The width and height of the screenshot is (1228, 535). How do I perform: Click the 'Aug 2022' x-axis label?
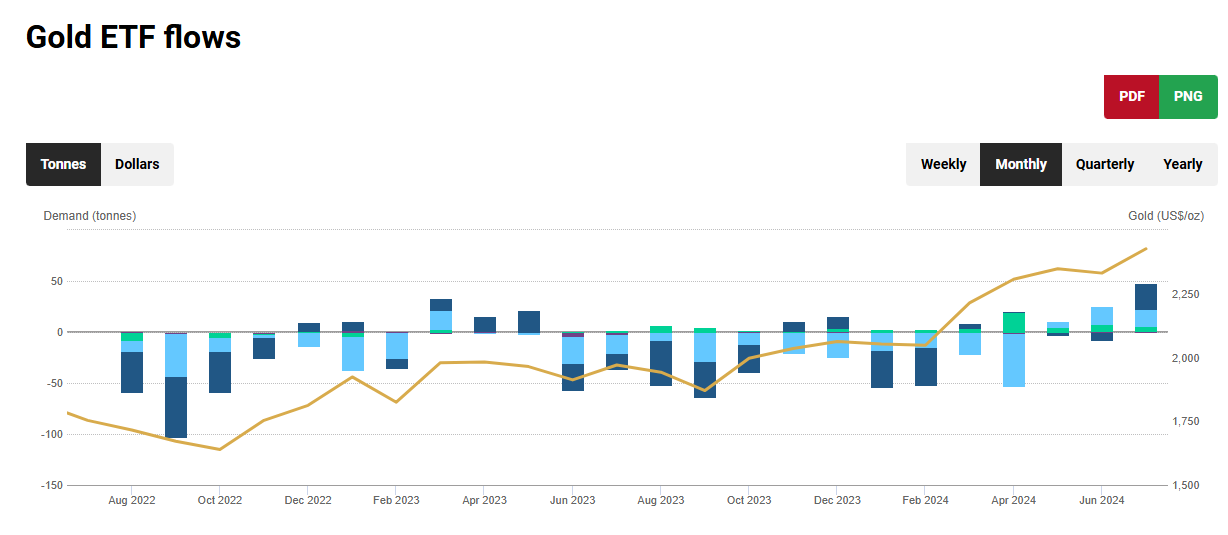click(131, 500)
